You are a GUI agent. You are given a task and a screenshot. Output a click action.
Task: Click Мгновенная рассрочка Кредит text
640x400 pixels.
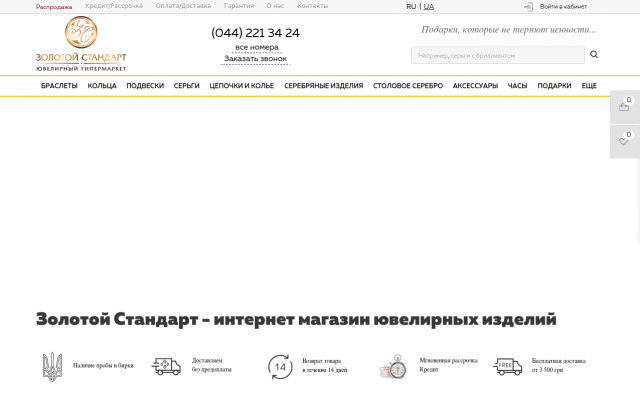point(449,365)
